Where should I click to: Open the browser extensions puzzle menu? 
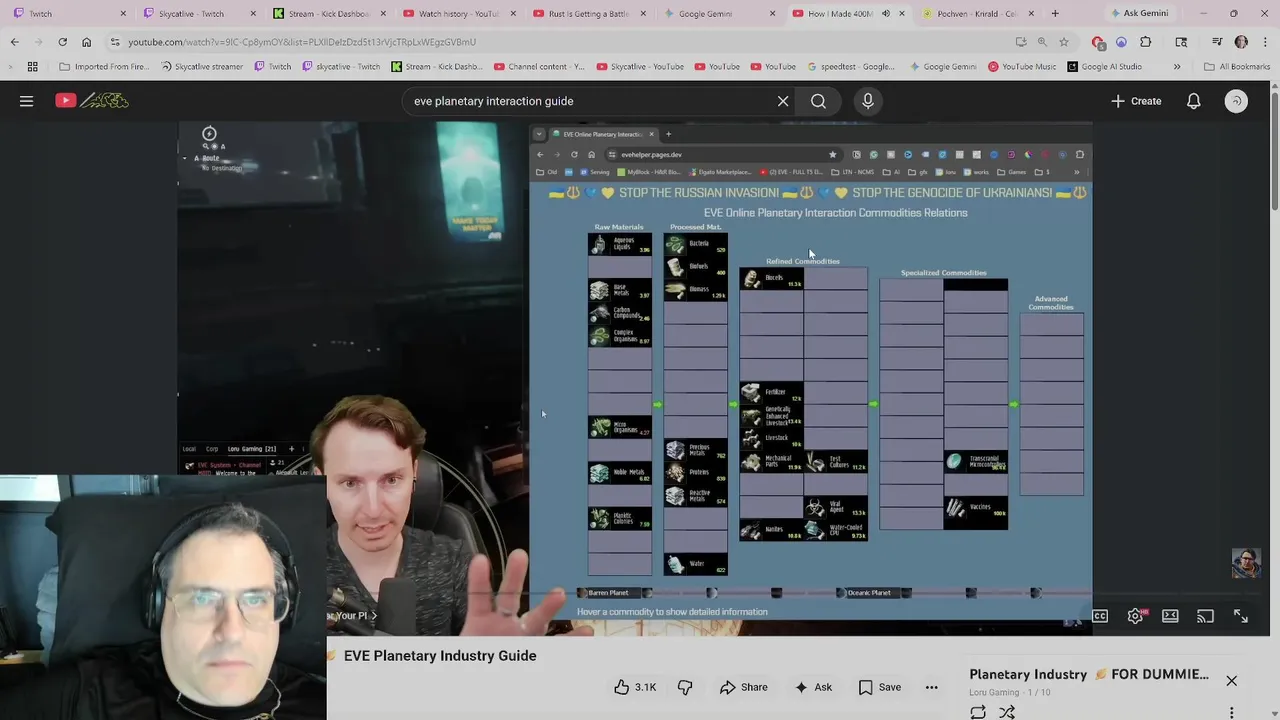click(x=1146, y=42)
